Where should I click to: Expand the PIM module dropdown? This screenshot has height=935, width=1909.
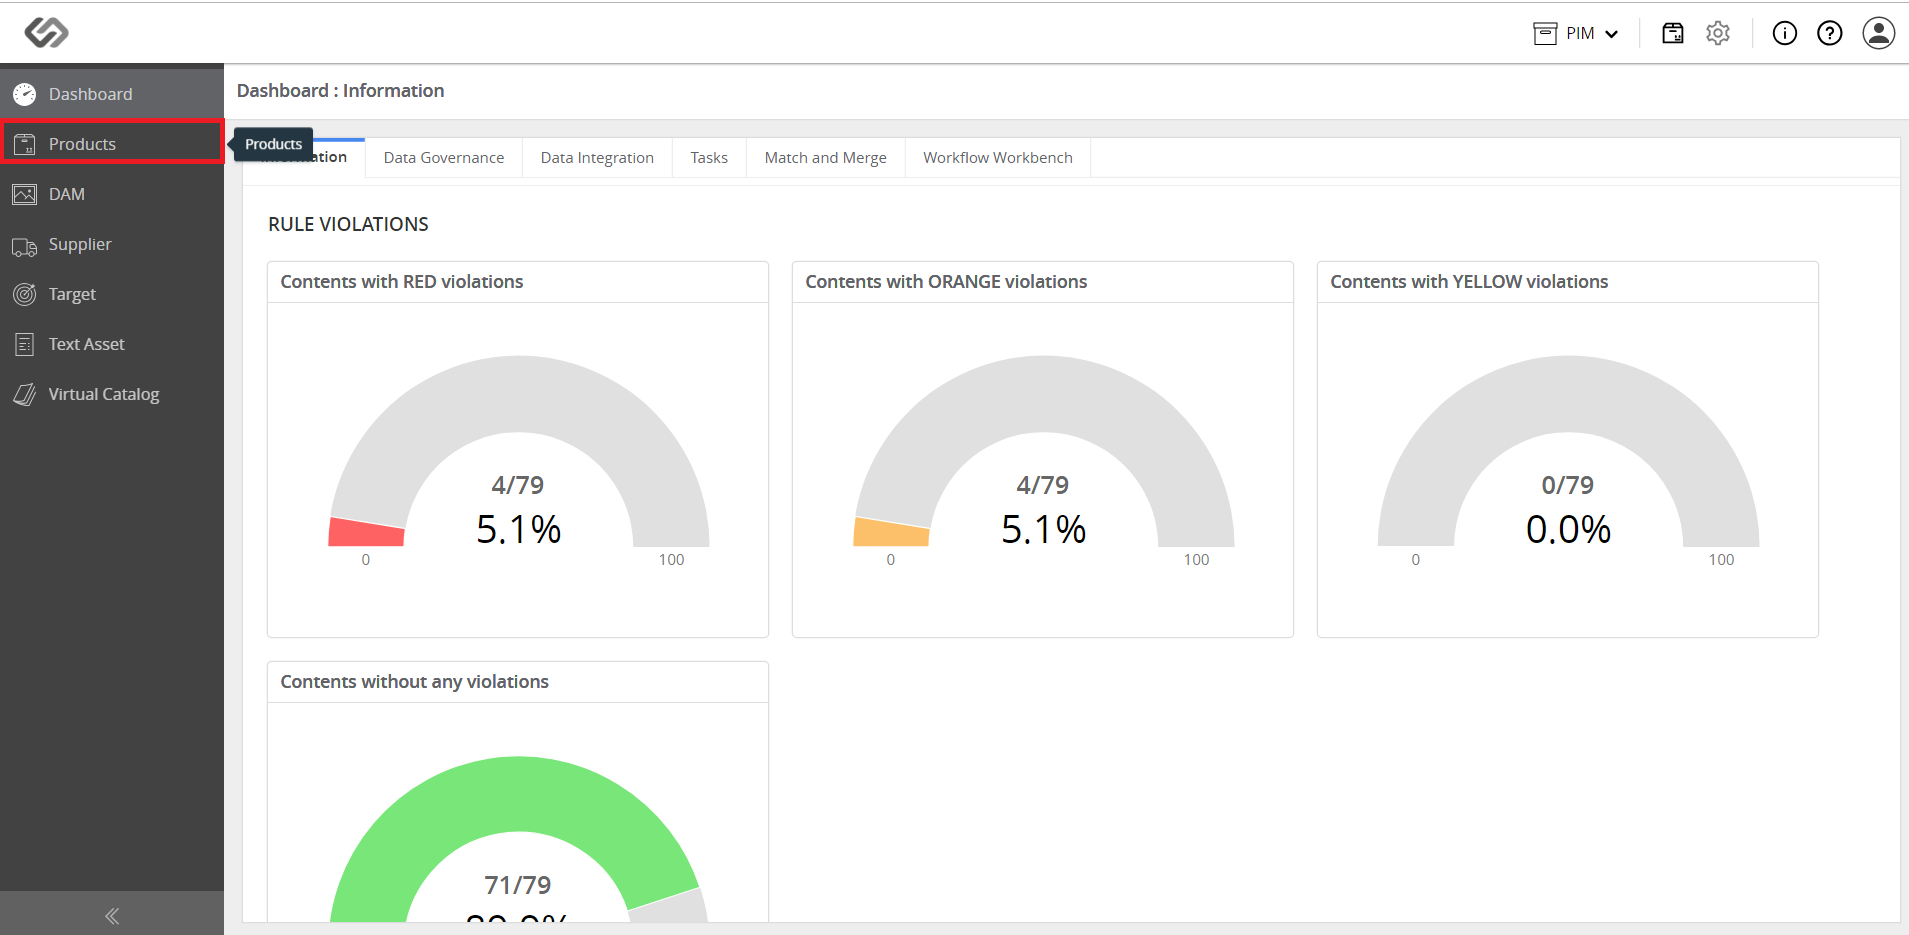tap(1576, 34)
